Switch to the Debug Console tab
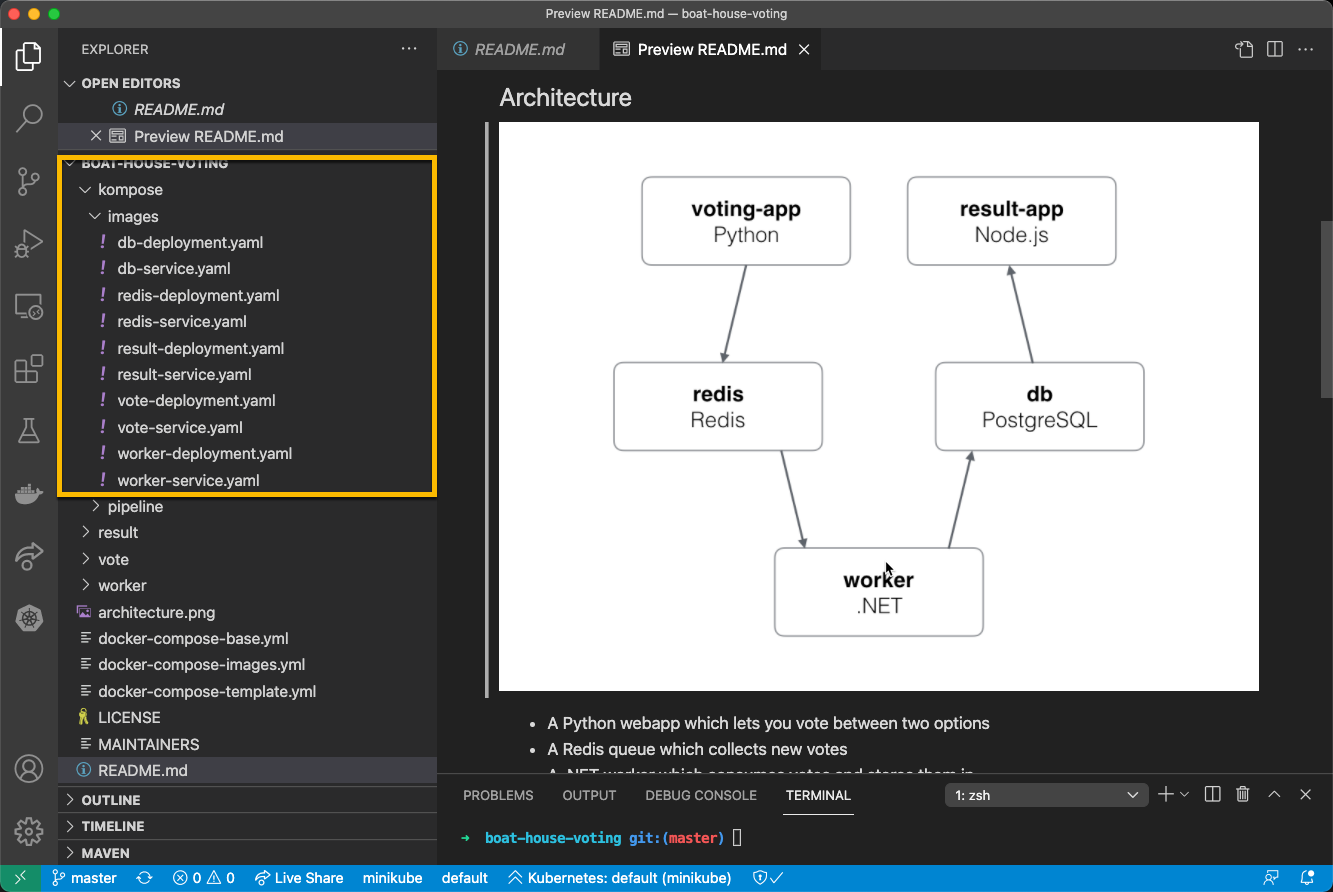Viewport: 1333px width, 892px height. tap(701, 795)
